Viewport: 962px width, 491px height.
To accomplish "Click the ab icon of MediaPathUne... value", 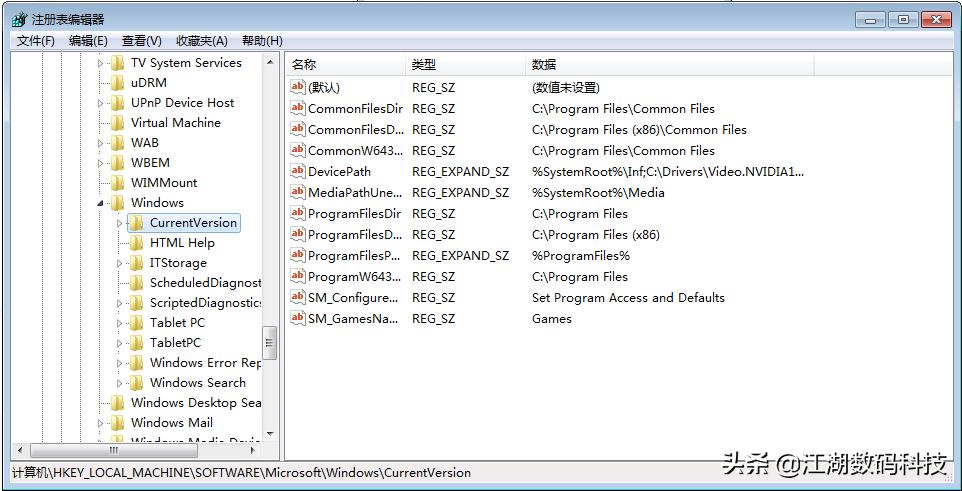I will (298, 192).
